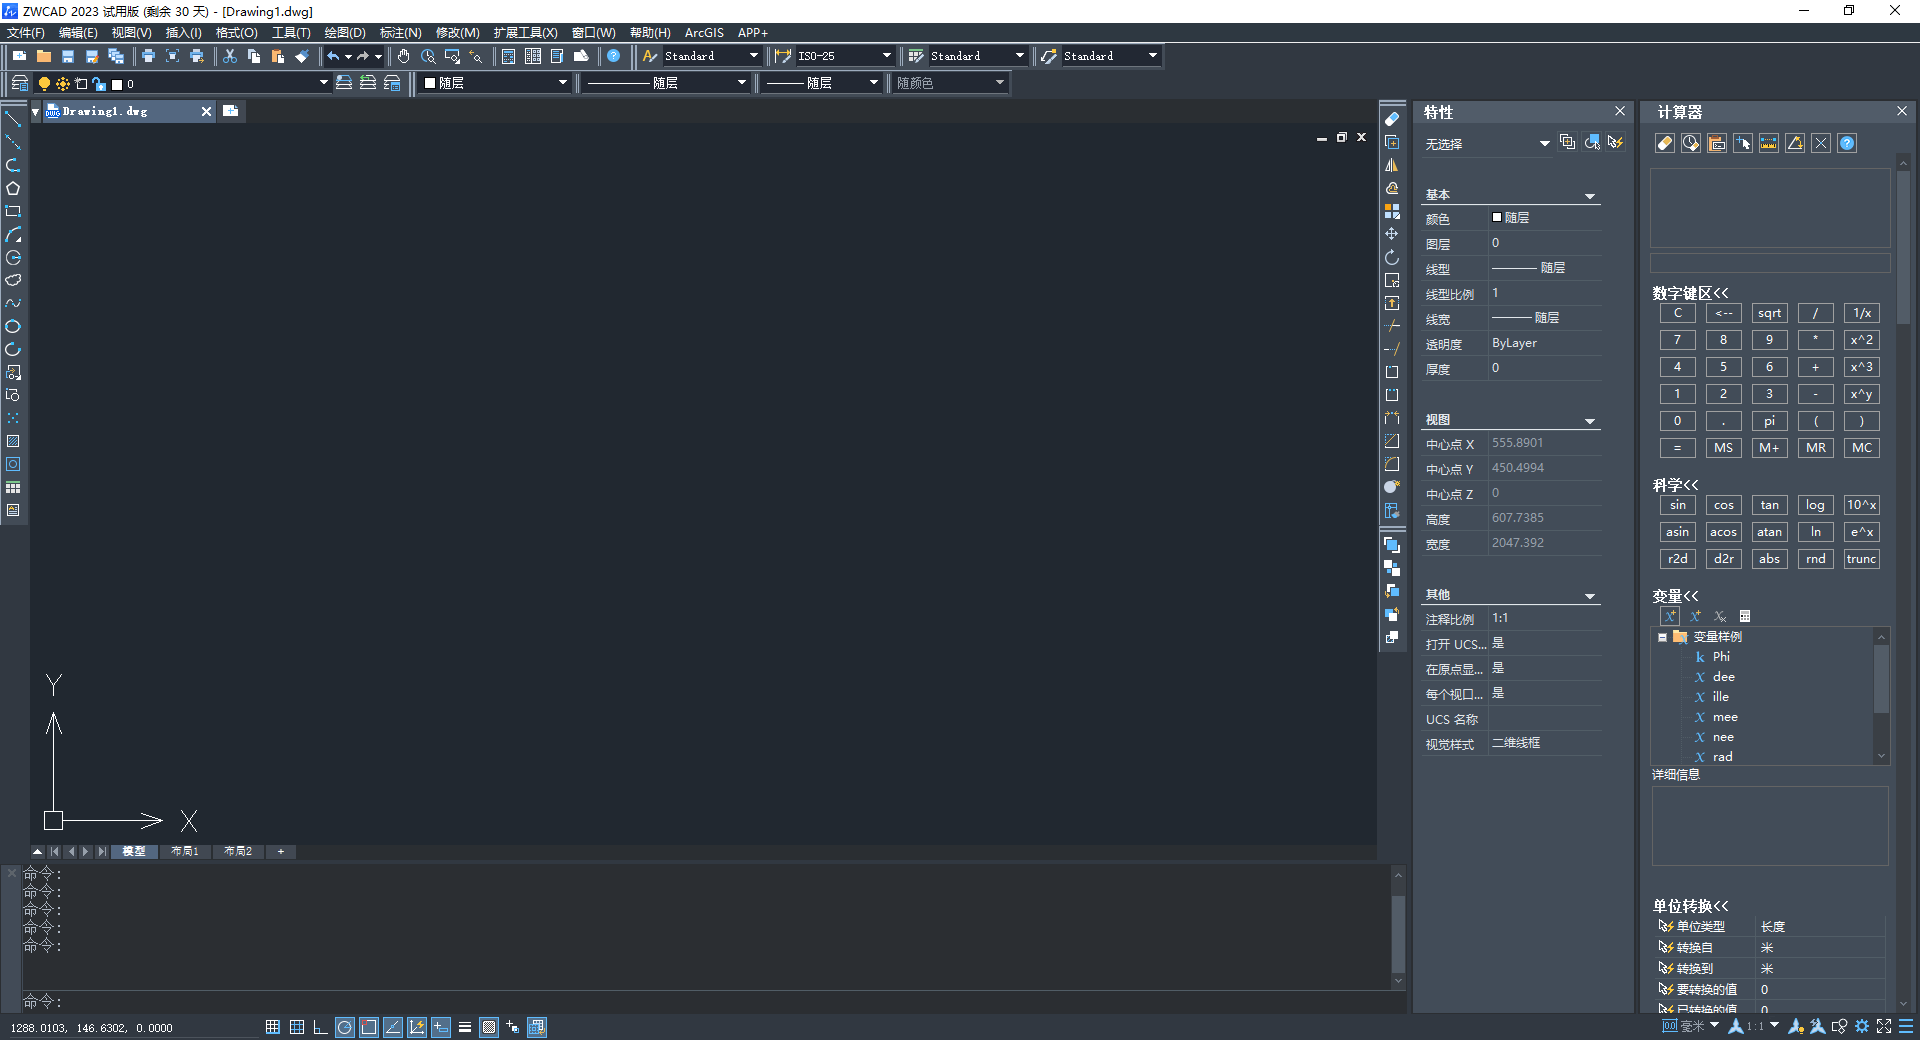1920x1040 pixels.
Task: Click the sqrt calculator button
Action: point(1770,313)
